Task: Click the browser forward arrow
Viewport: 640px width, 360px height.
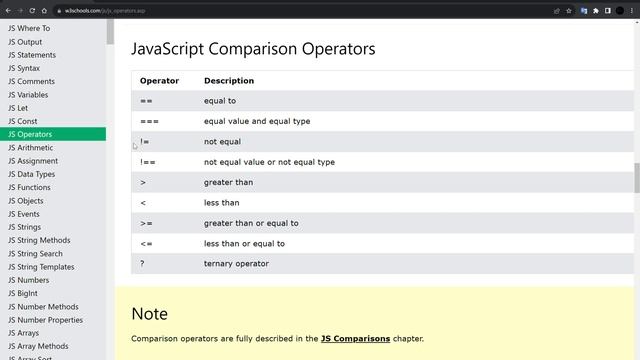Action: [20, 11]
